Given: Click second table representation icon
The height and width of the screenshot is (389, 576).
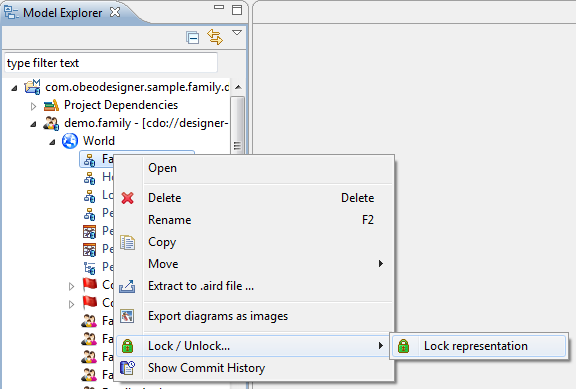Looking at the screenshot, I should coord(89,250).
